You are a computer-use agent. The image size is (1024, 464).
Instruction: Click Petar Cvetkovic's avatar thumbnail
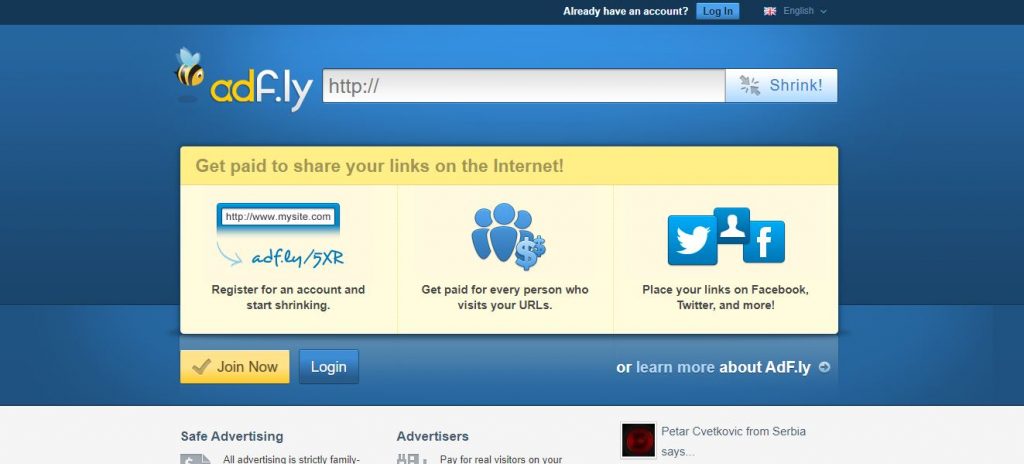[638, 440]
